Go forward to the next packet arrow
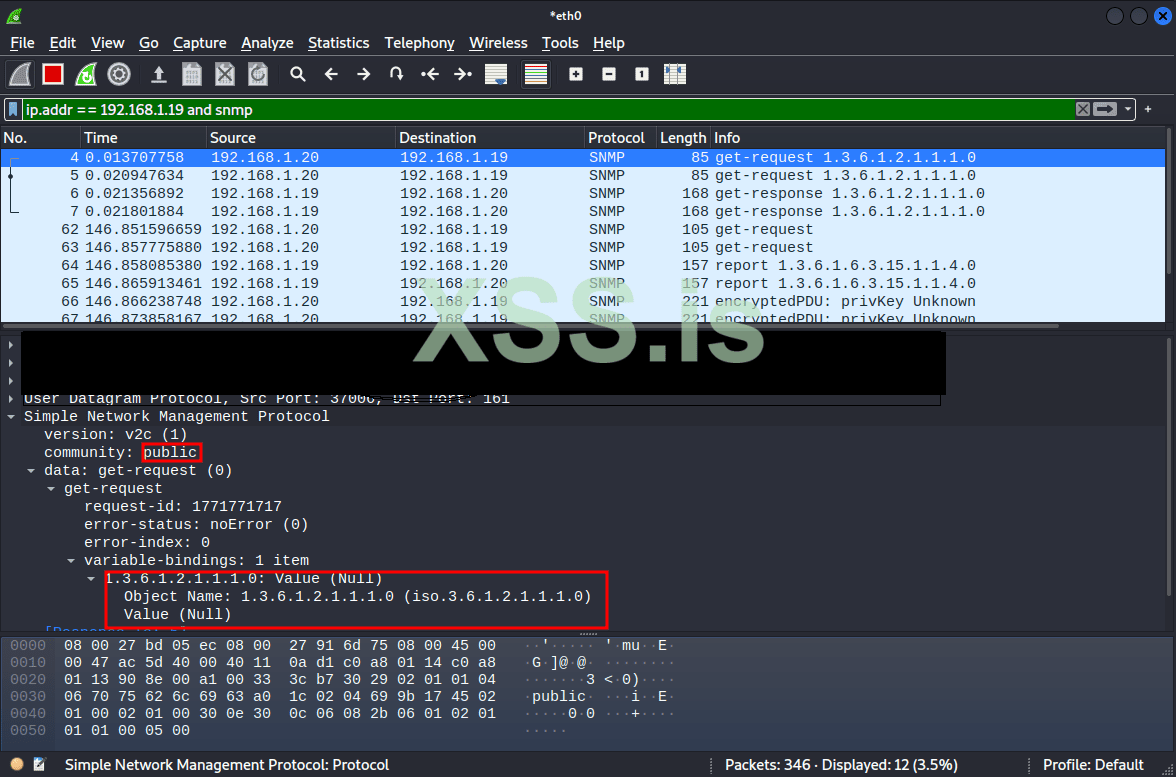 [x=364, y=74]
